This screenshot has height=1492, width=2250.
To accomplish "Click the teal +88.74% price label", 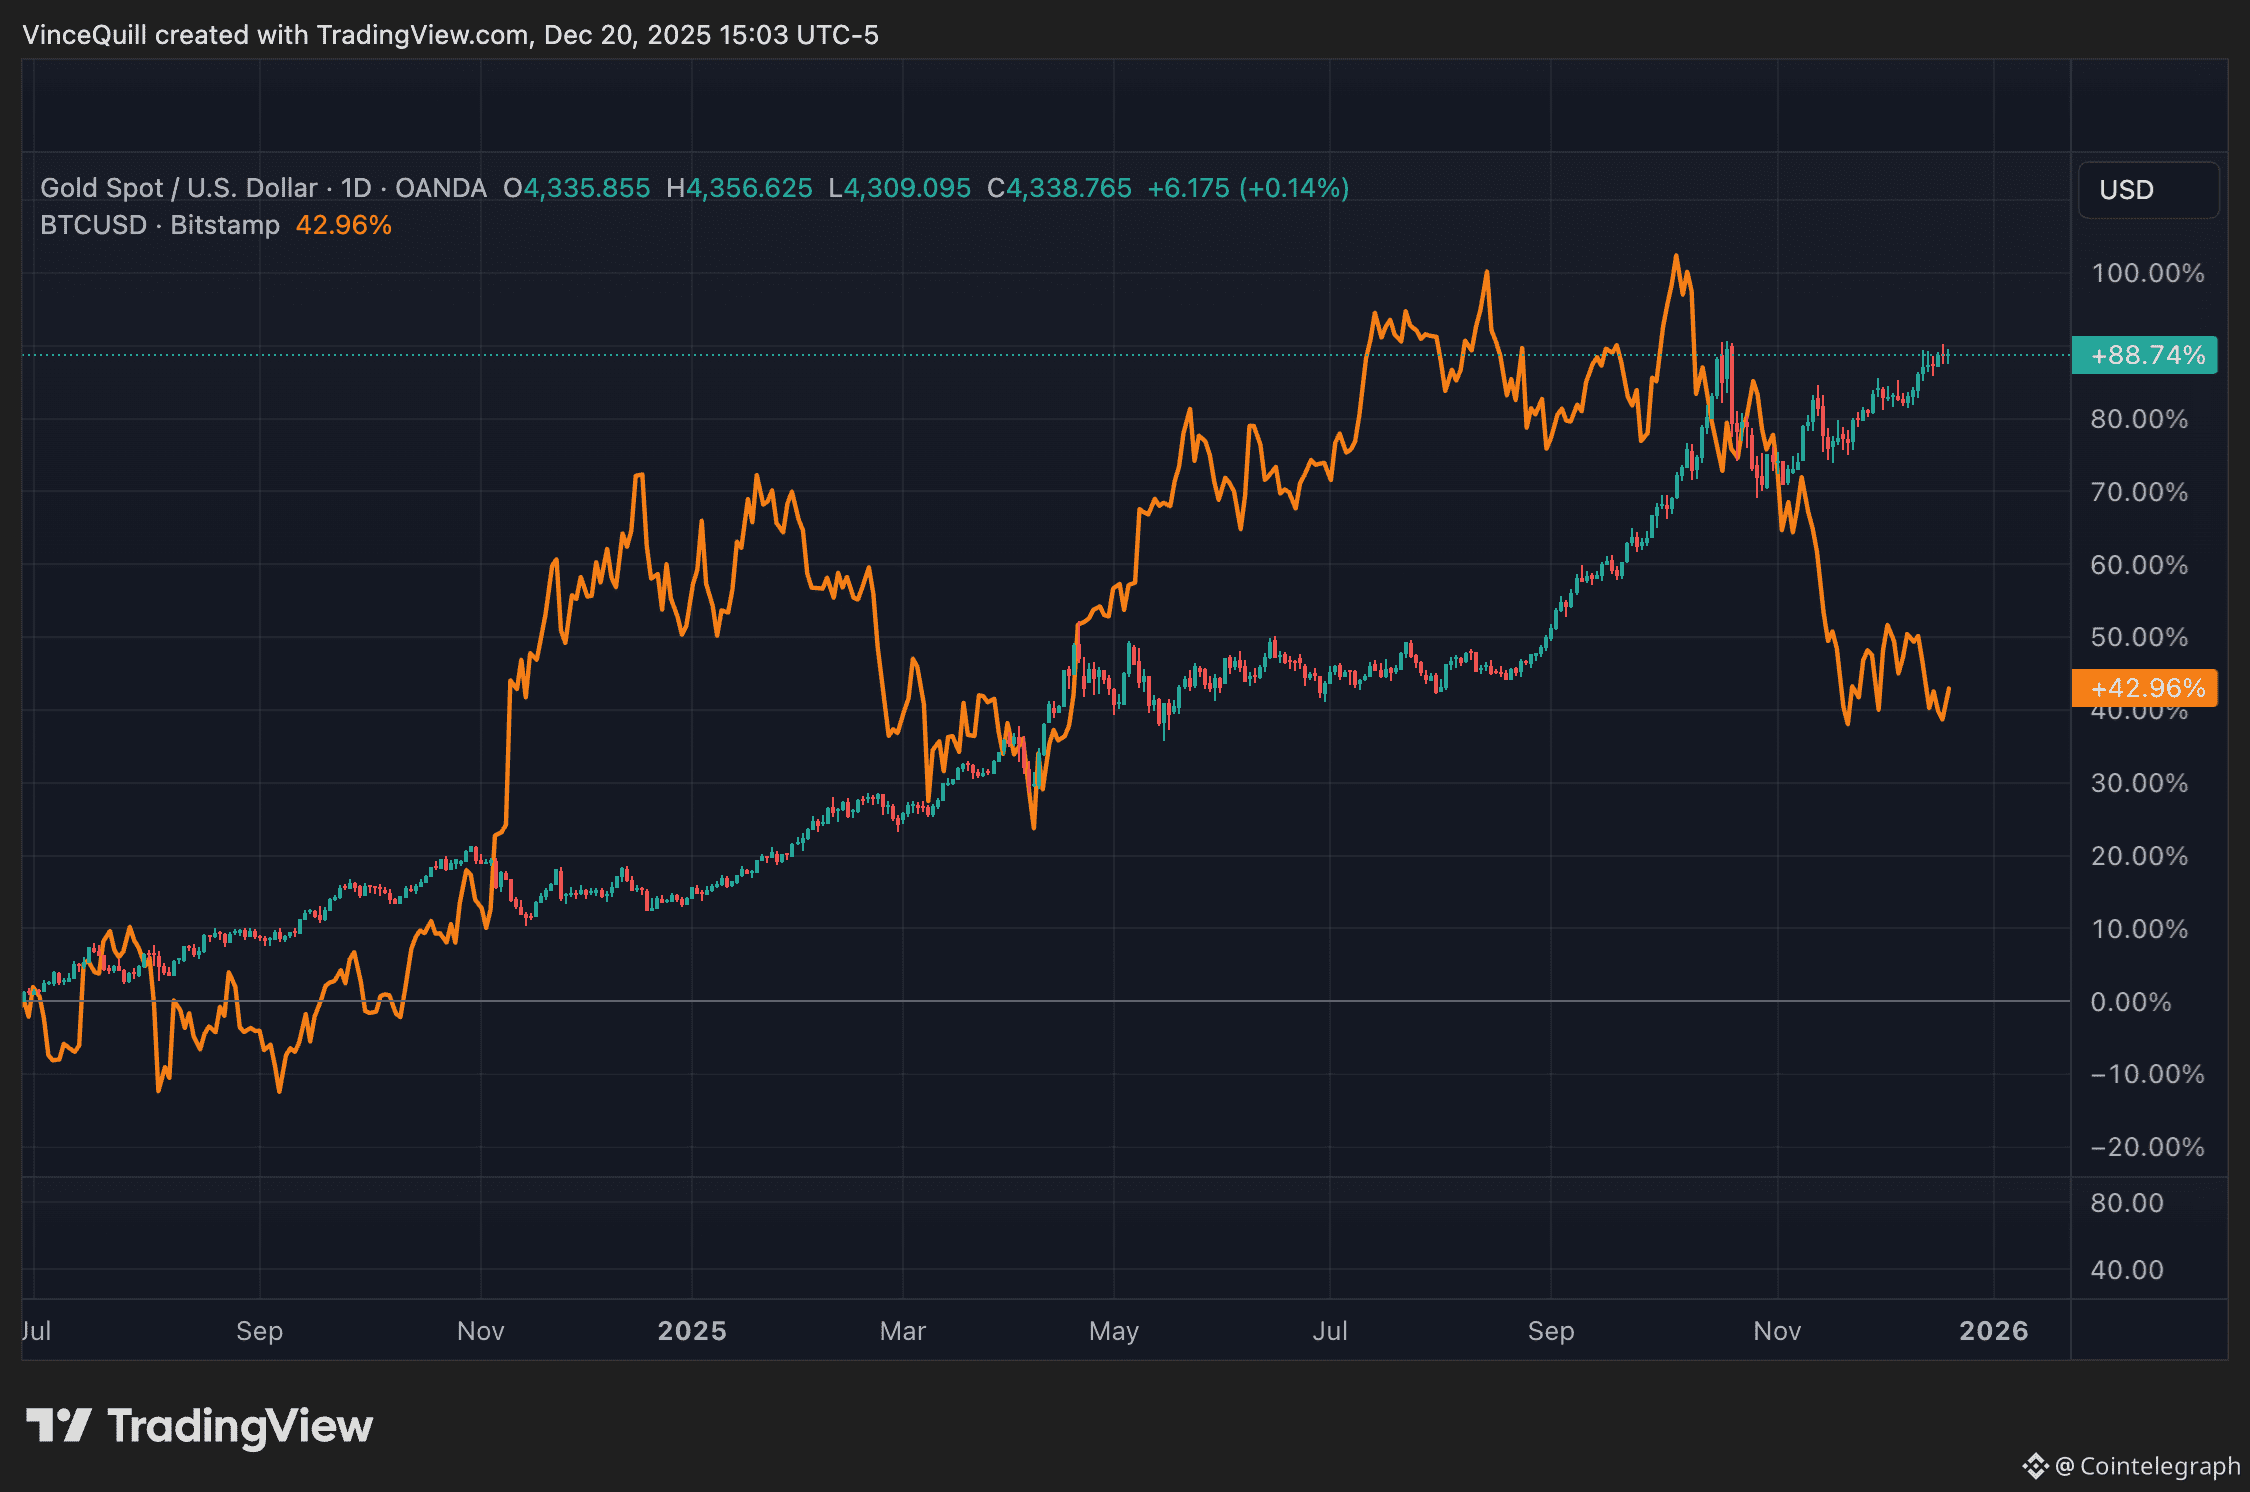I will tap(2144, 354).
